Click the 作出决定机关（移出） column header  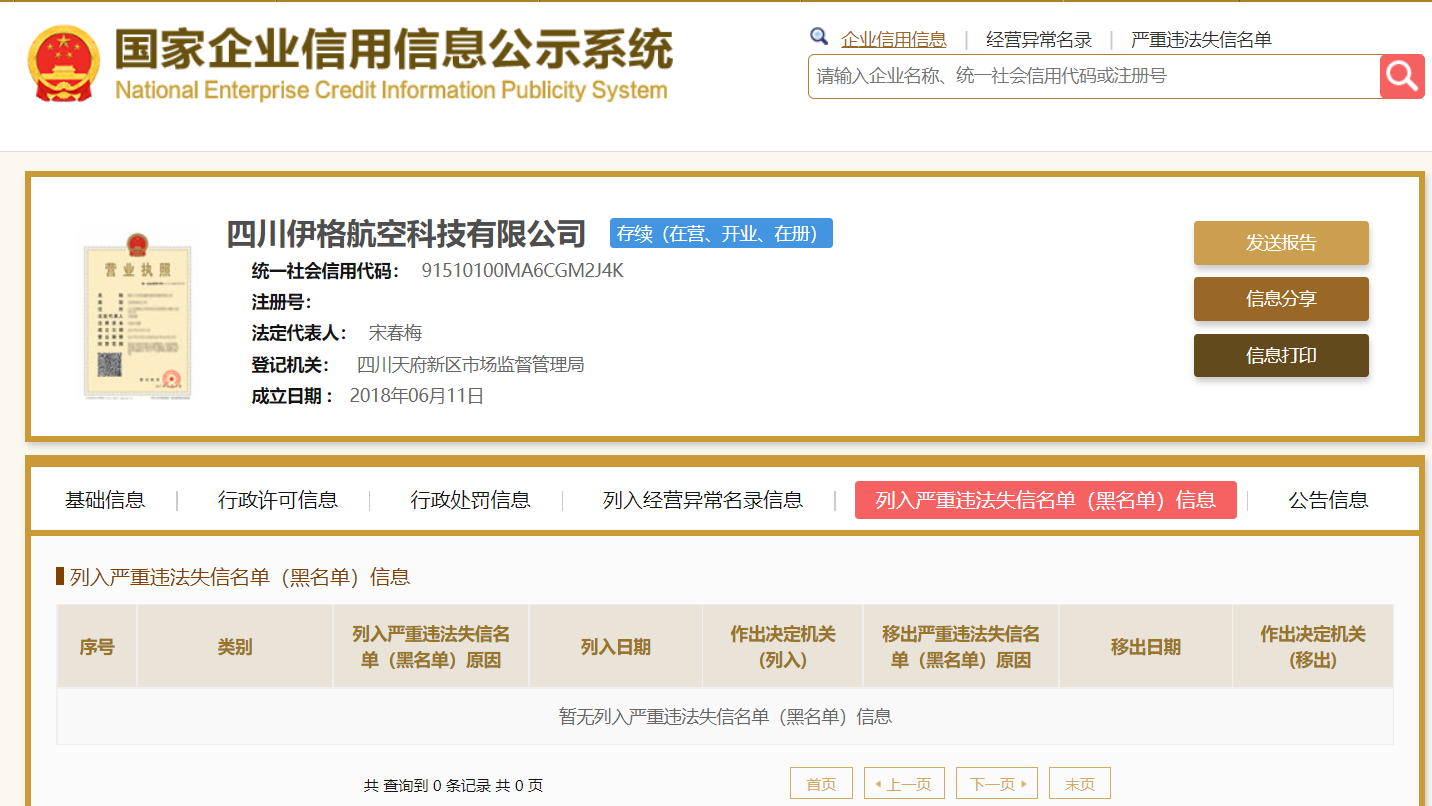1313,647
